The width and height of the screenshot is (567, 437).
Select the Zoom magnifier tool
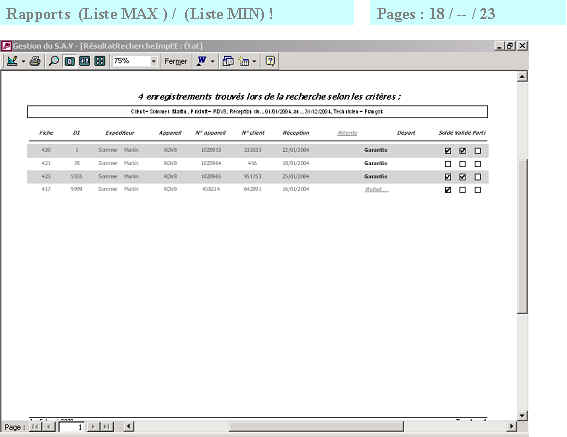tap(54, 61)
